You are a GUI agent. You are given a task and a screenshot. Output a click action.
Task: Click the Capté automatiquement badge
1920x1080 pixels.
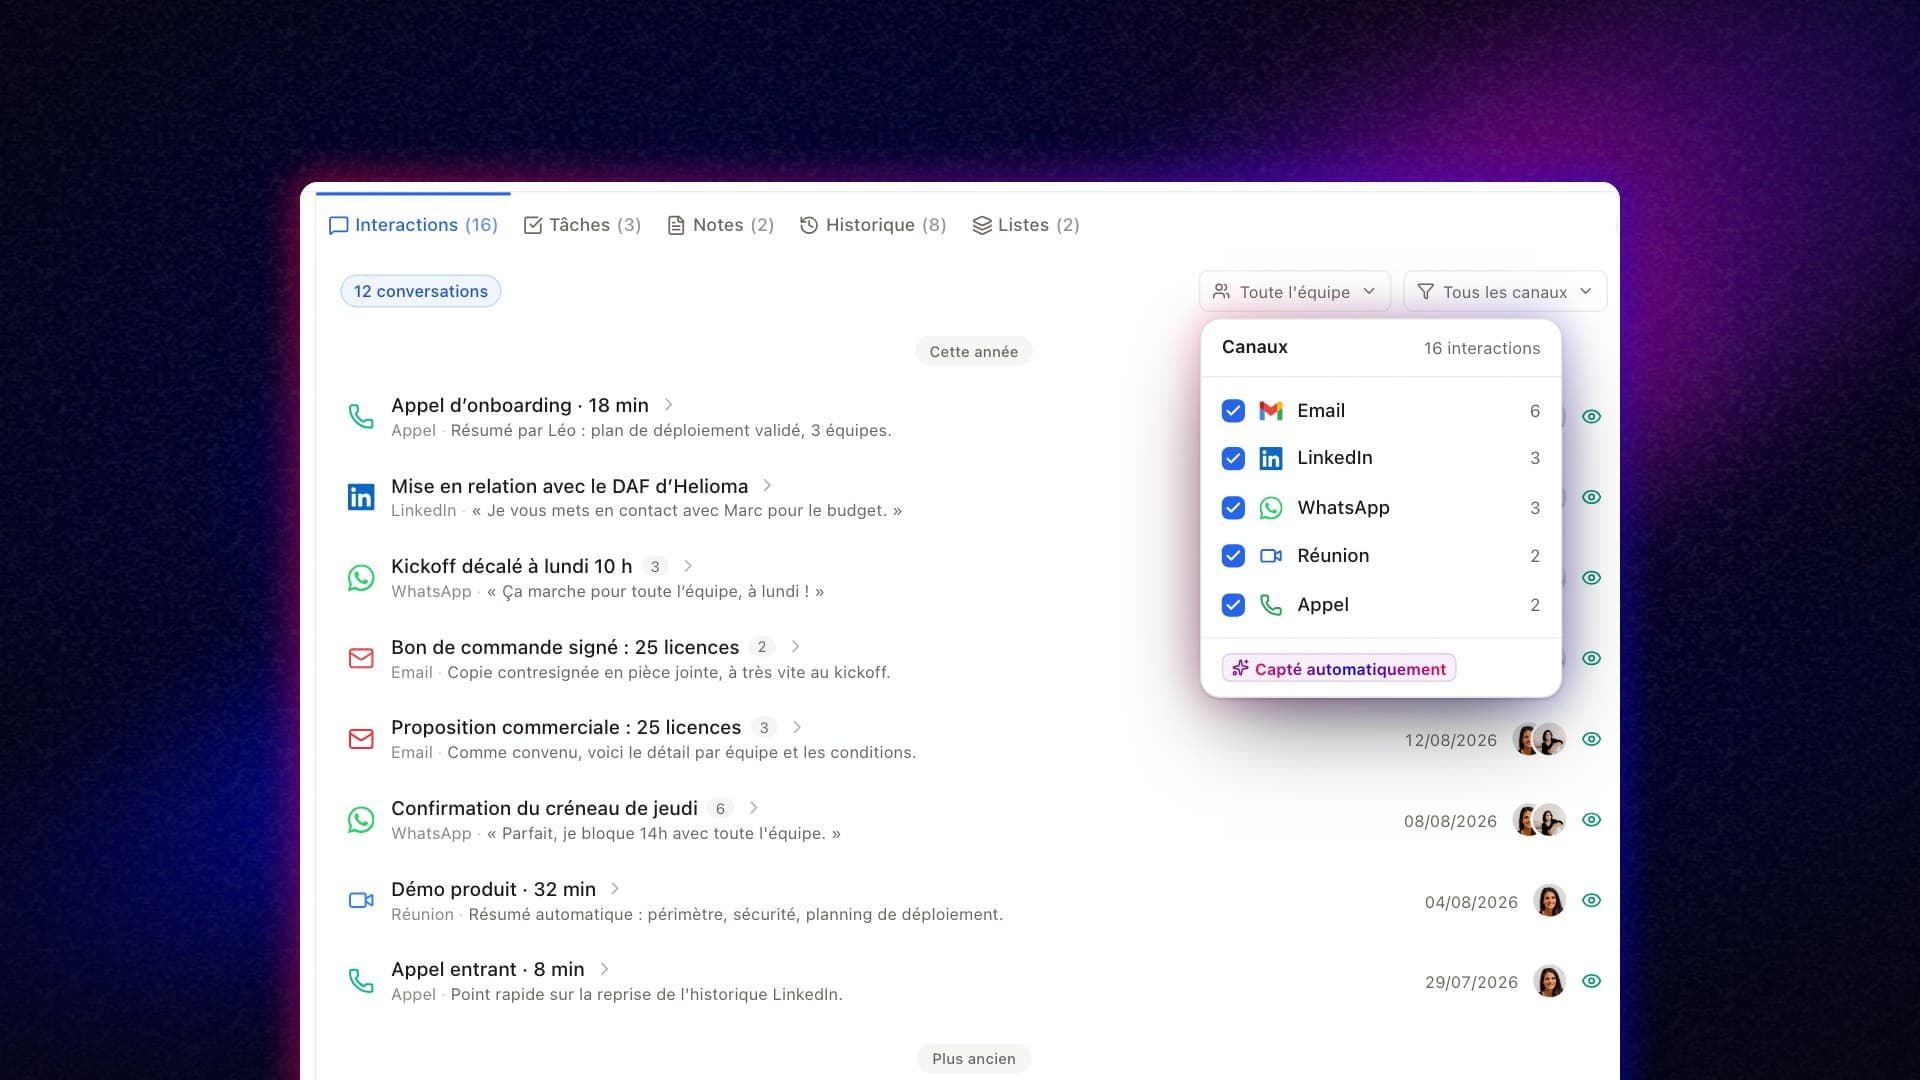pos(1339,668)
